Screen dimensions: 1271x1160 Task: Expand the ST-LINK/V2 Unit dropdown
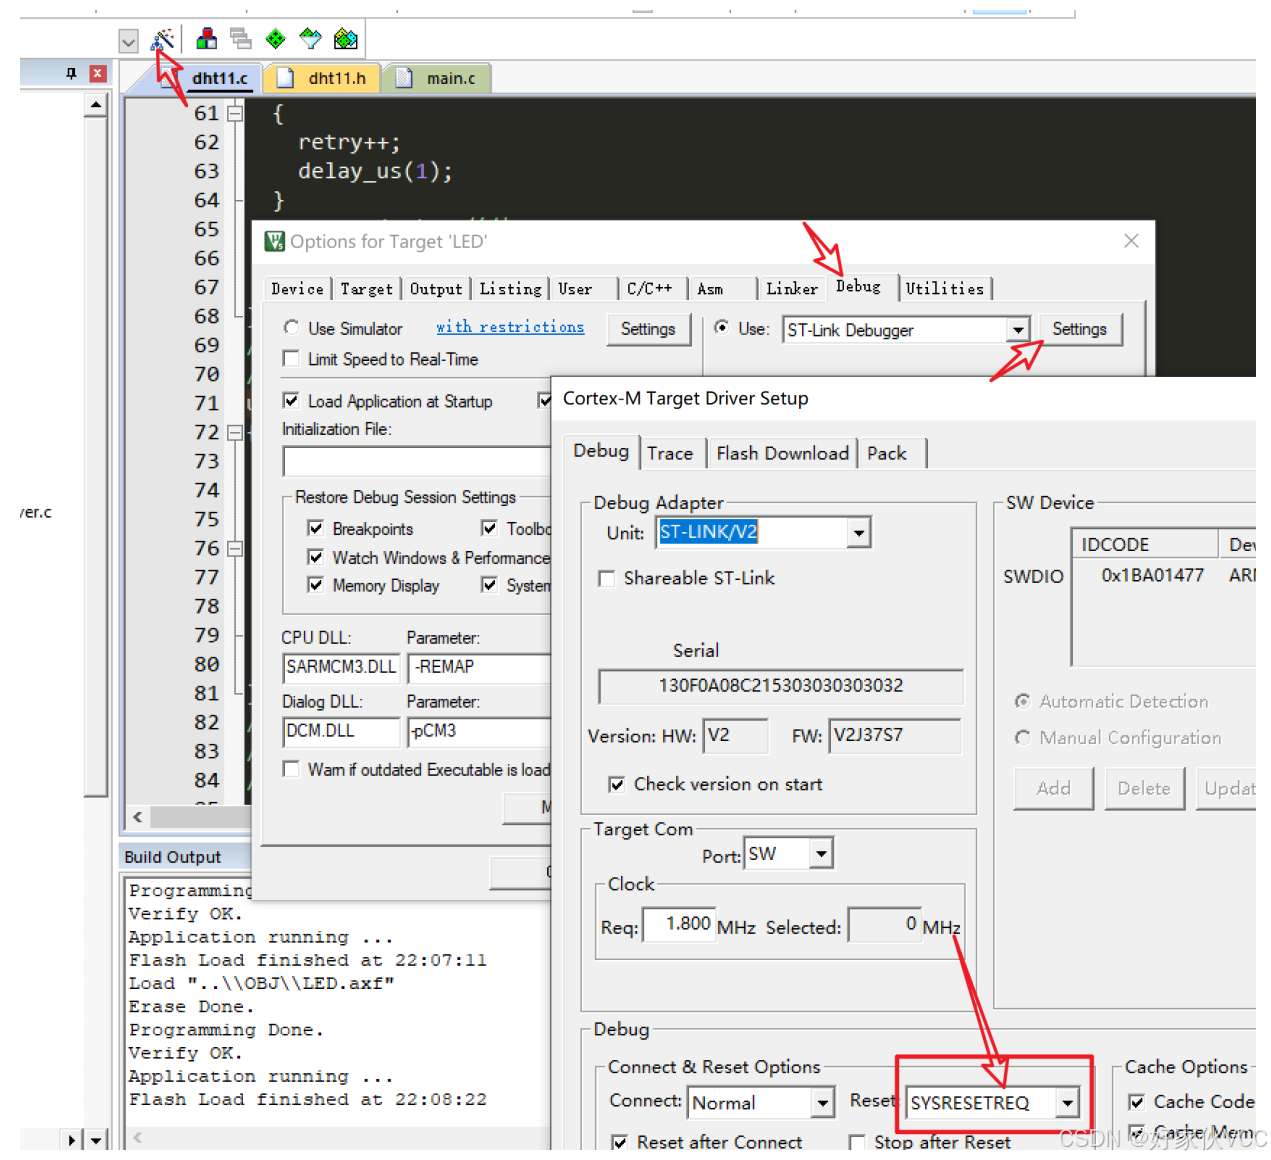(858, 533)
